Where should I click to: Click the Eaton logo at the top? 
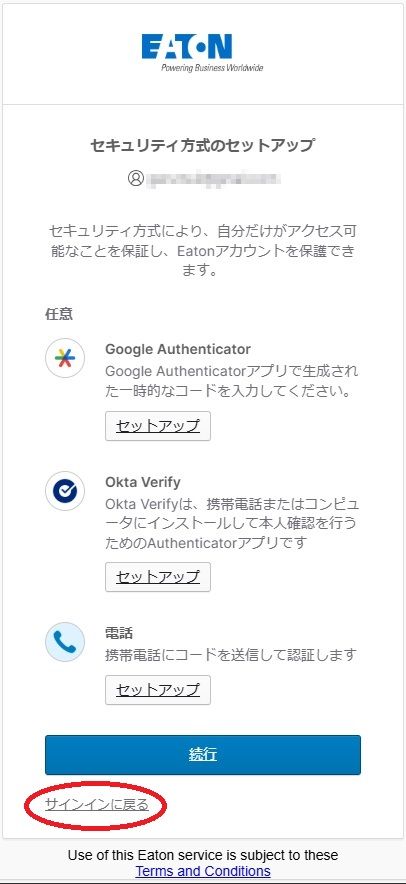point(202,53)
